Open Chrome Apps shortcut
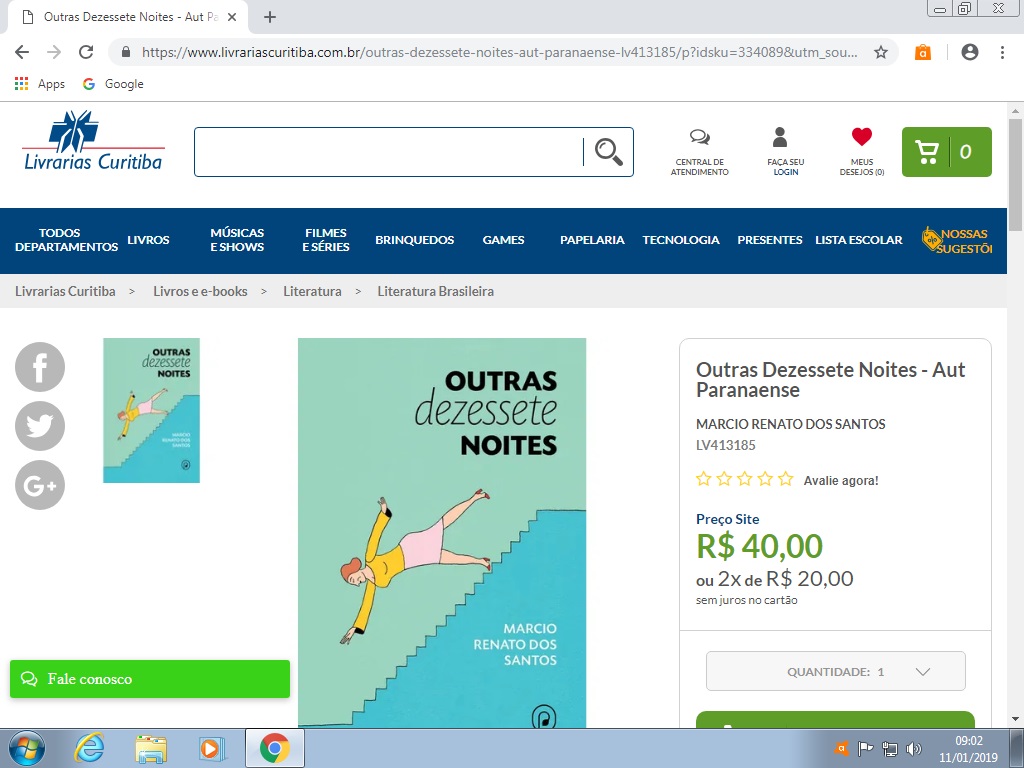 (x=40, y=84)
